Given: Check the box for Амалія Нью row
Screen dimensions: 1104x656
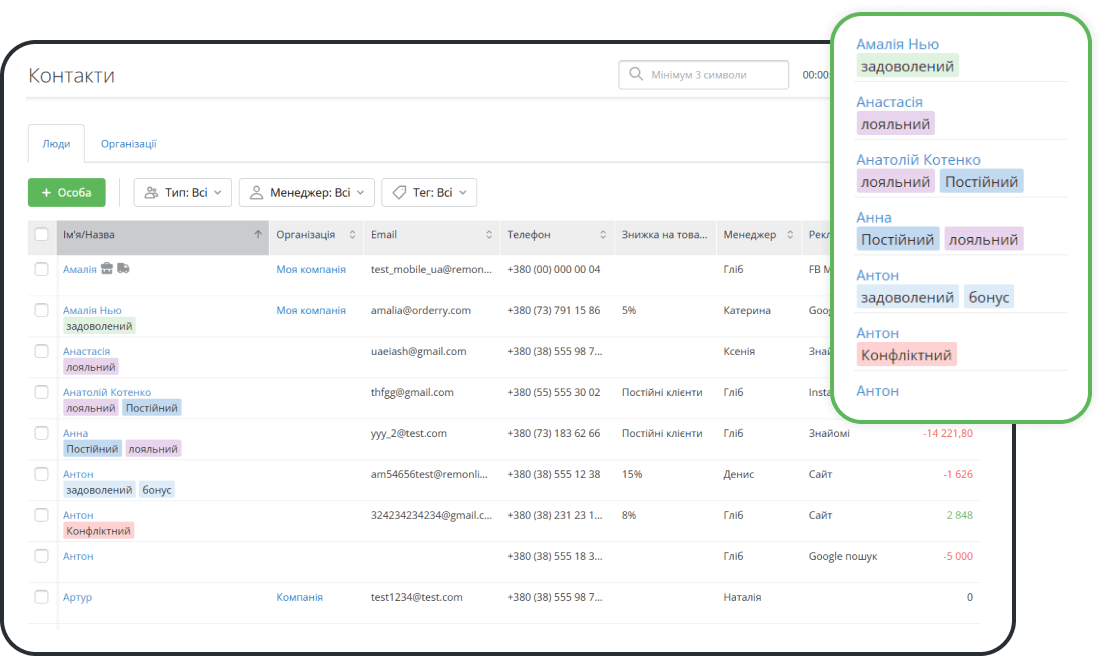Looking at the screenshot, I should pyautogui.click(x=41, y=310).
